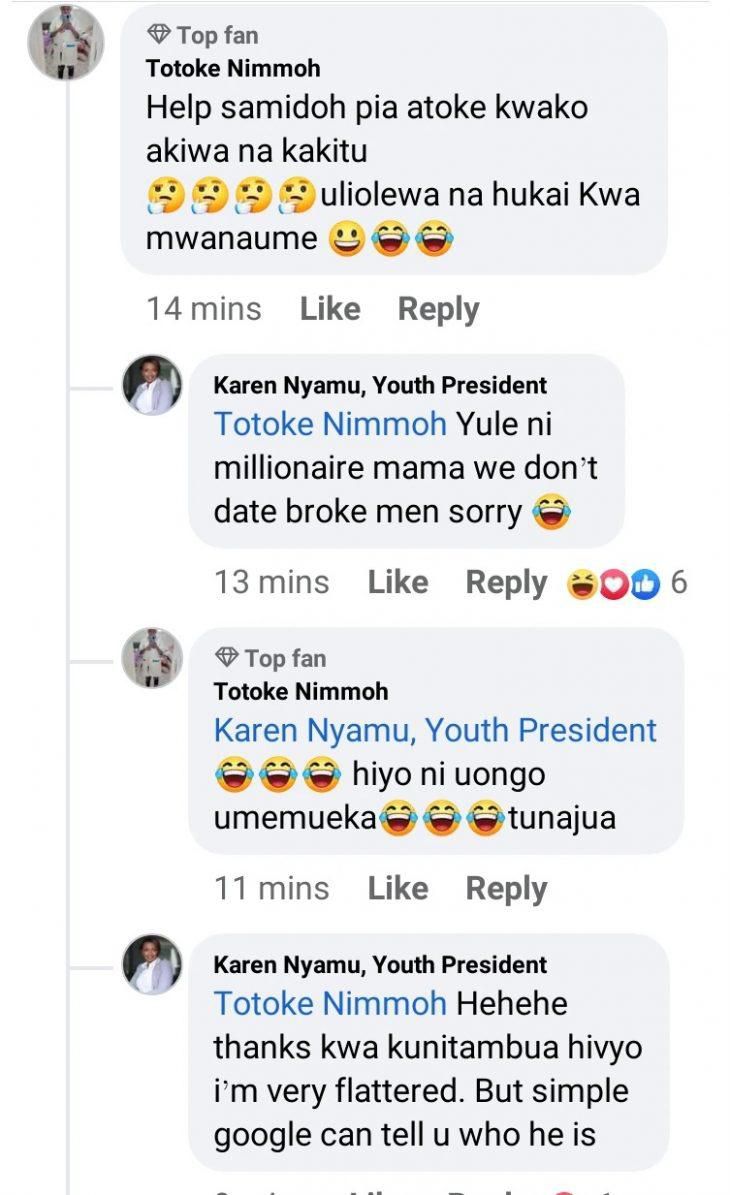
Task: Tap the Top fan diamond badge on first comment
Action: (160, 36)
